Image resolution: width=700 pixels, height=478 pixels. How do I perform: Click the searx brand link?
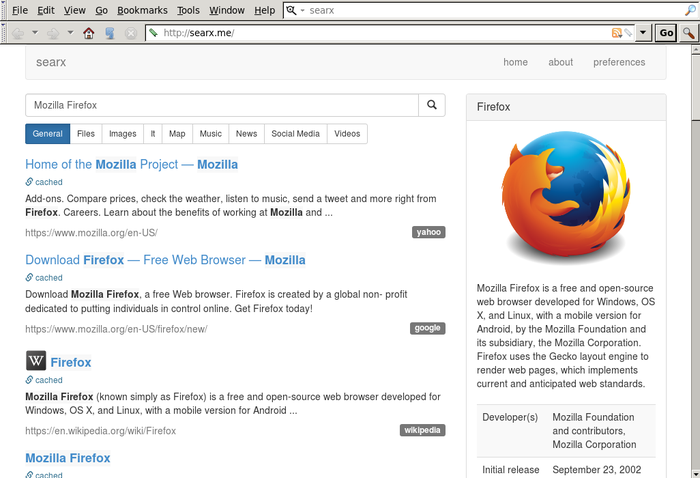[51, 62]
